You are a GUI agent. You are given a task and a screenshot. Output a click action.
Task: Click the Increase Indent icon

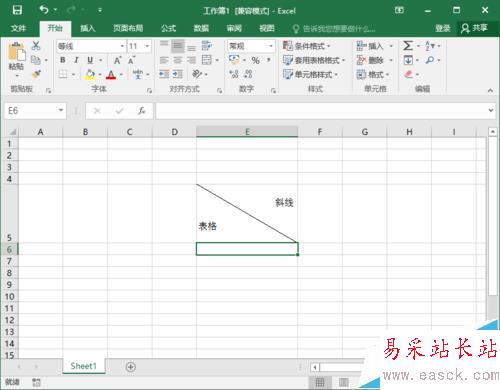[178, 74]
